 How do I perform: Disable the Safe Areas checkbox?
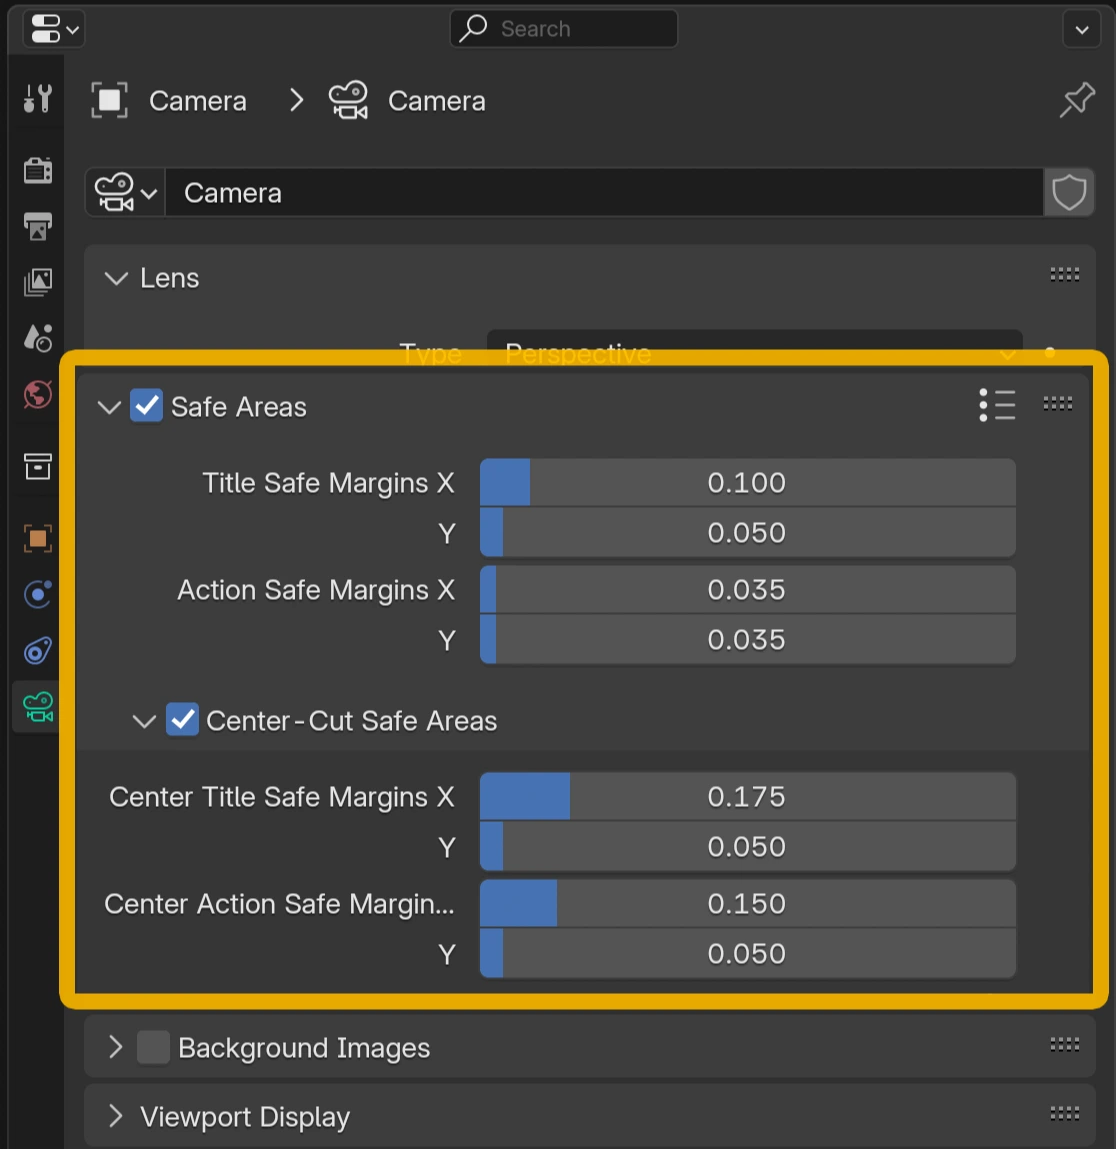point(147,406)
